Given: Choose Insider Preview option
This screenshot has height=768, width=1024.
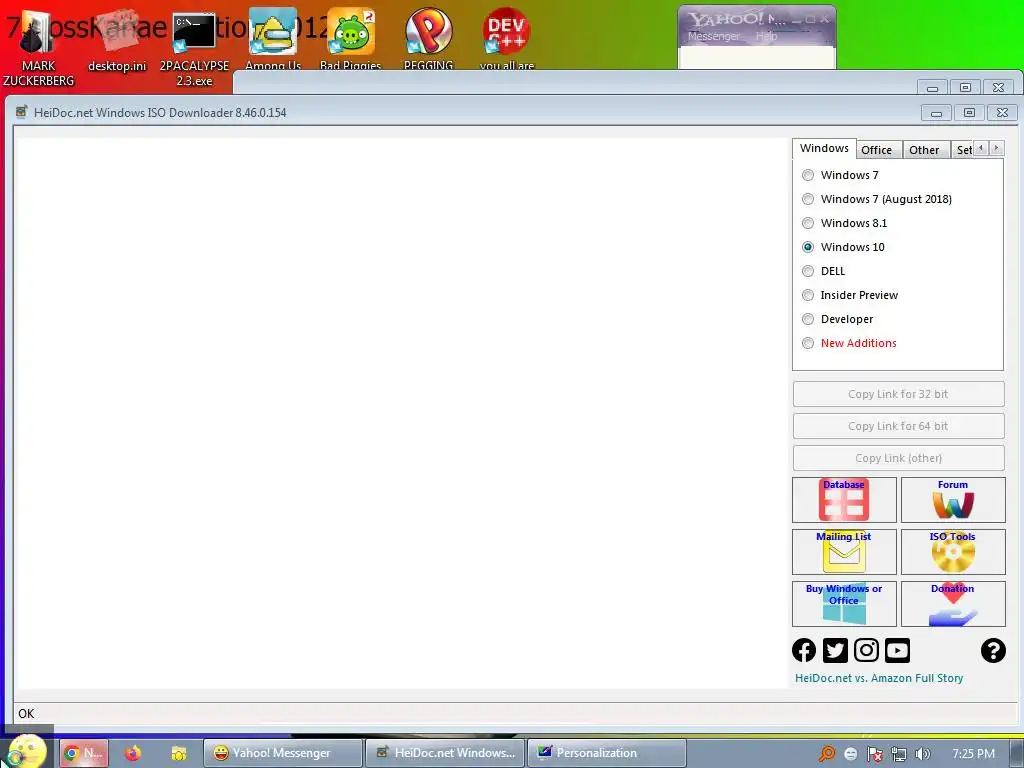Looking at the screenshot, I should [808, 295].
